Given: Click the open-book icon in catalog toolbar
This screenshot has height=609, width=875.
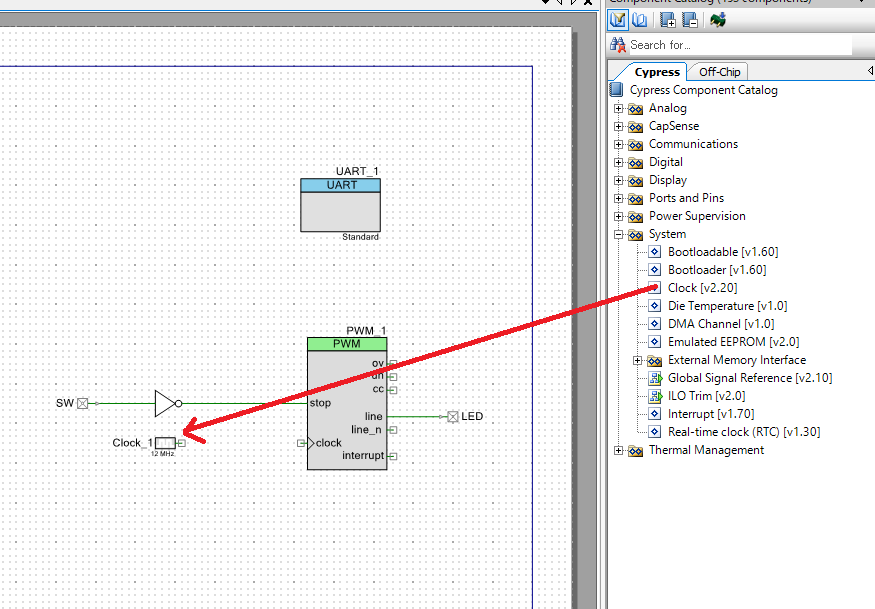Looking at the screenshot, I should (640, 20).
